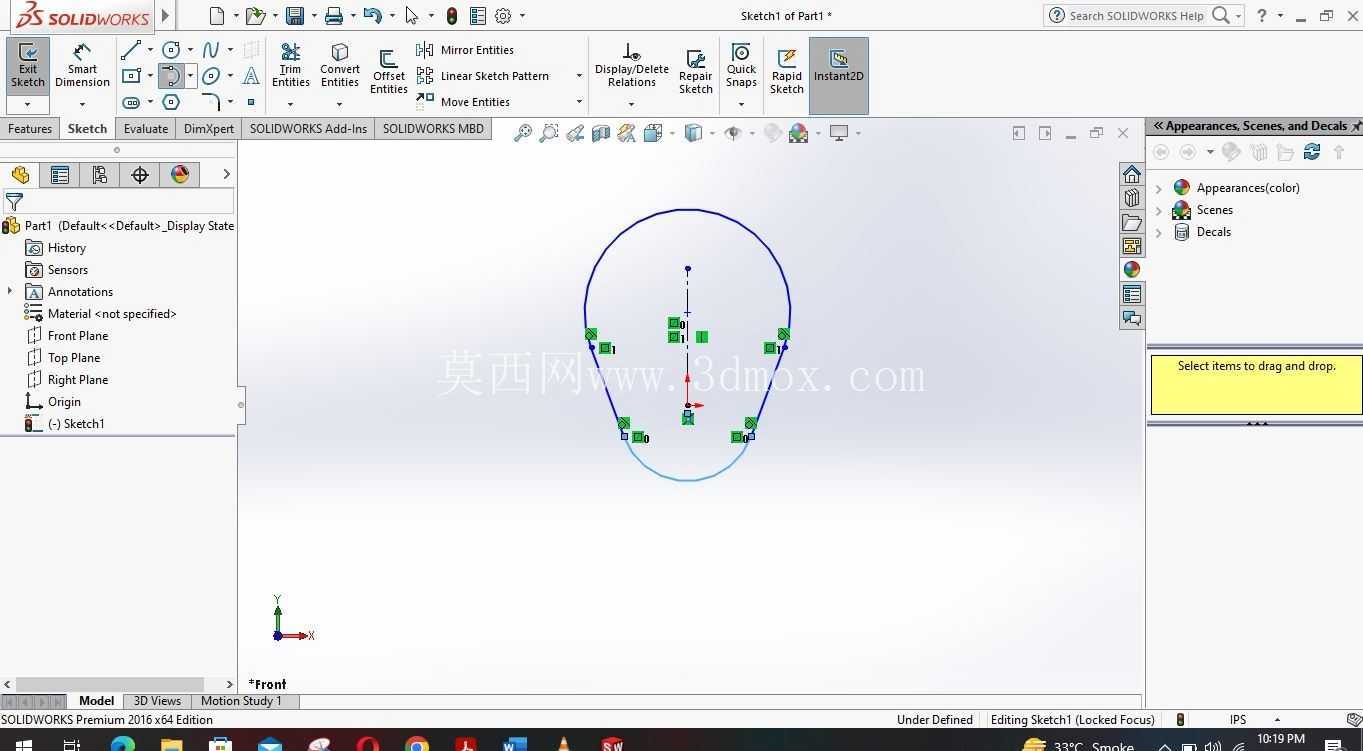Screen dimensions: 1363x751
Task: Click Rebuild traffic light icon
Action: 452,16
